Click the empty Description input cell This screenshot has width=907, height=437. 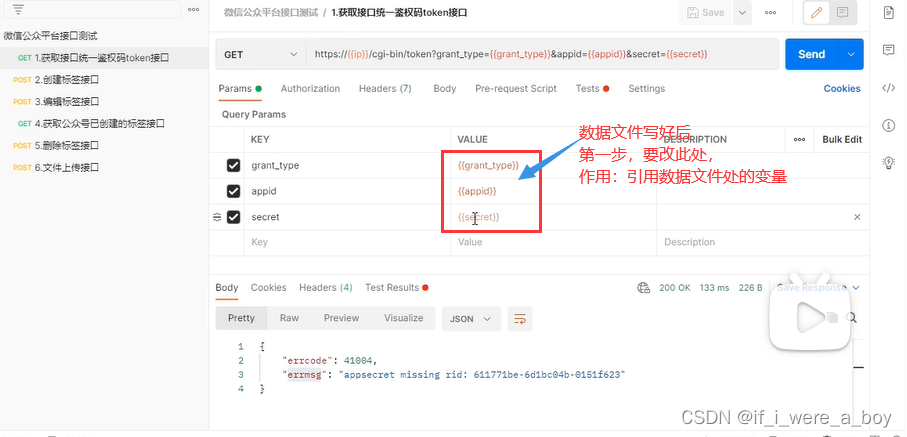click(x=762, y=243)
